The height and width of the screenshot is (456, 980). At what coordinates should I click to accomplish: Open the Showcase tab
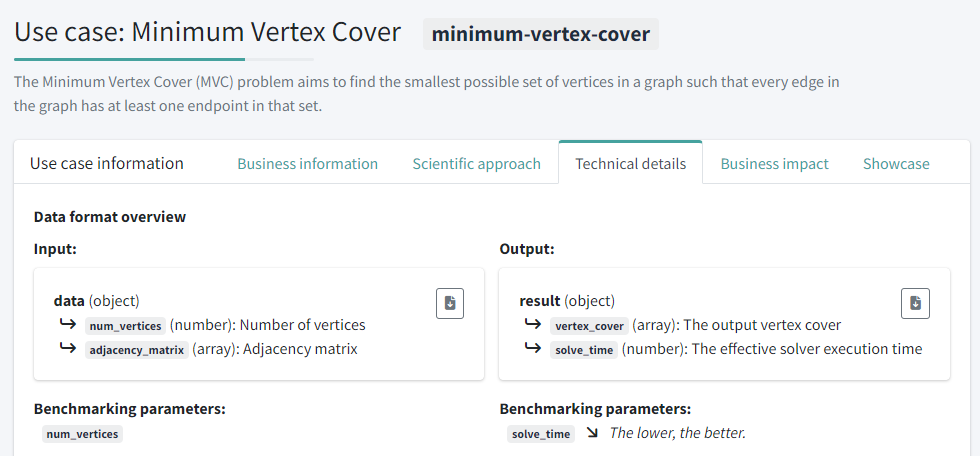896,164
